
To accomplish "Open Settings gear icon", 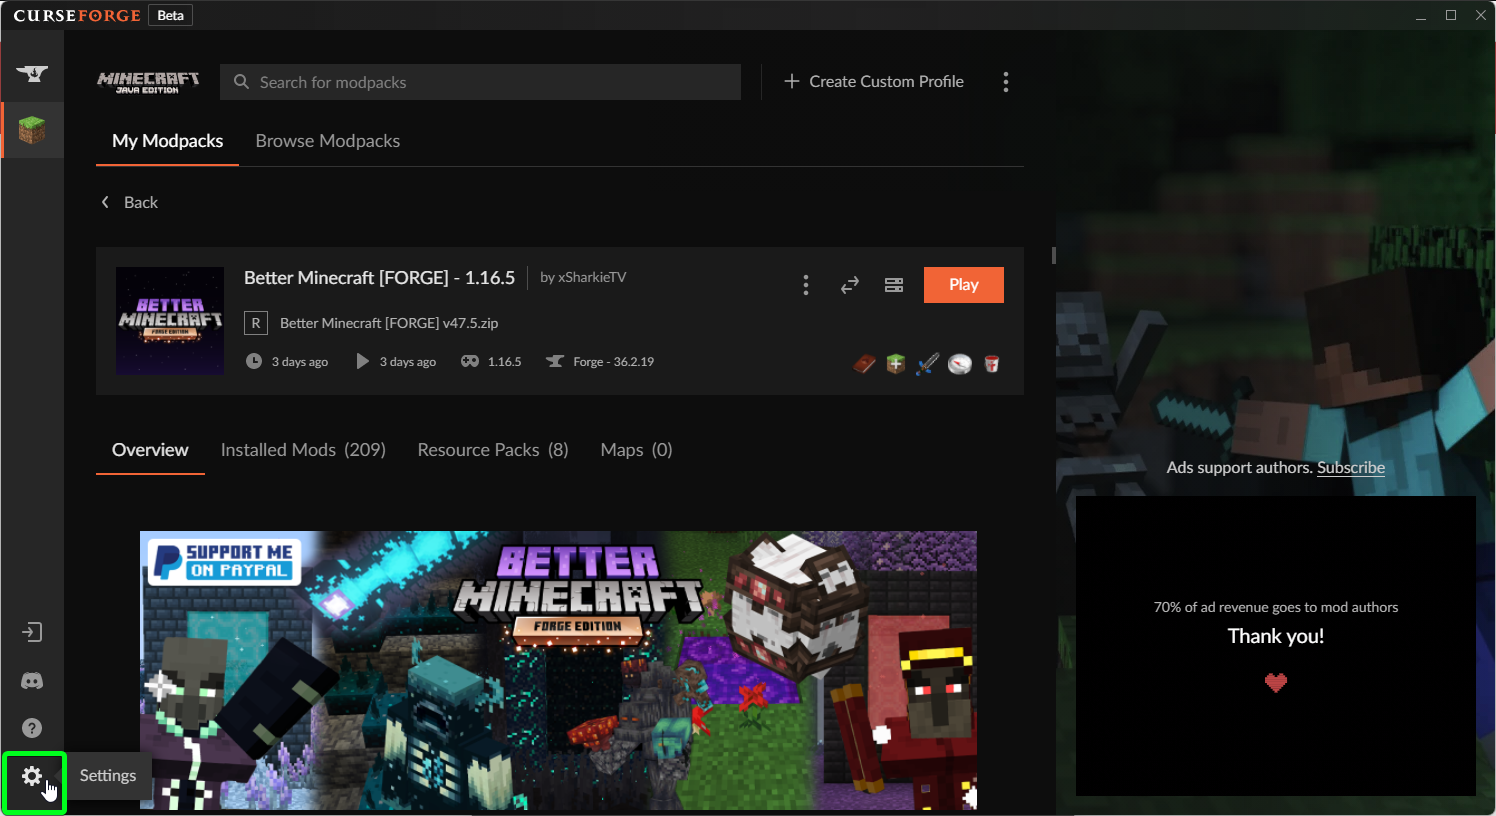I will [x=32, y=776].
